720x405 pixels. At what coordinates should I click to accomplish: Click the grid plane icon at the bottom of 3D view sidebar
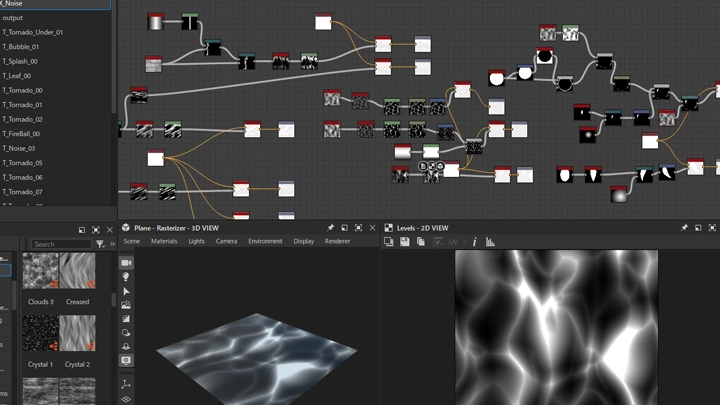pos(126,399)
